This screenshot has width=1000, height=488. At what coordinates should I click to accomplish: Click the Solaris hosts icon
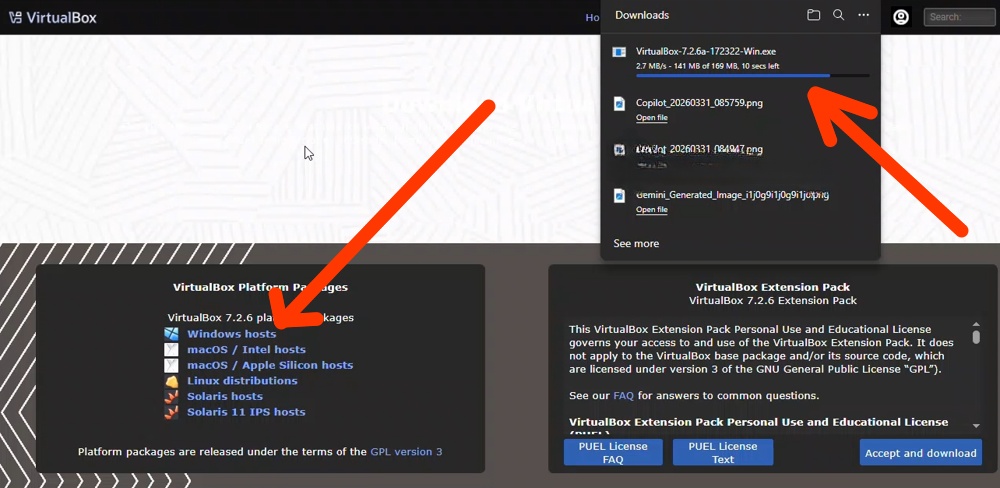(172, 397)
